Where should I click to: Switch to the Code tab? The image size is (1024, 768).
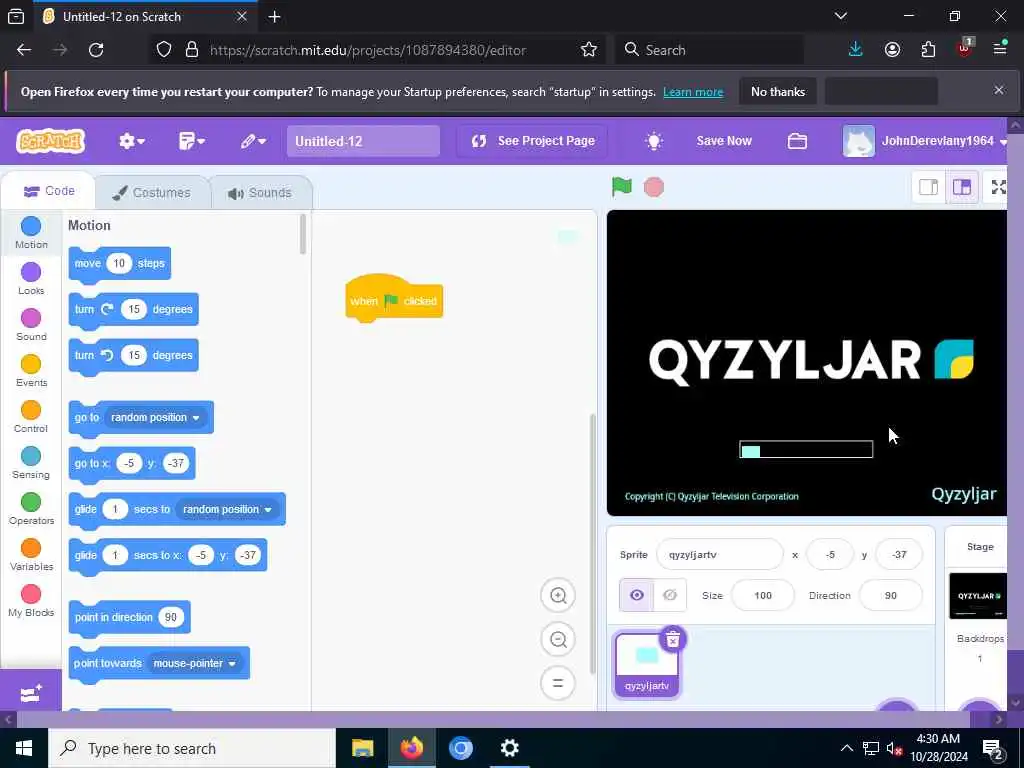(x=49, y=191)
